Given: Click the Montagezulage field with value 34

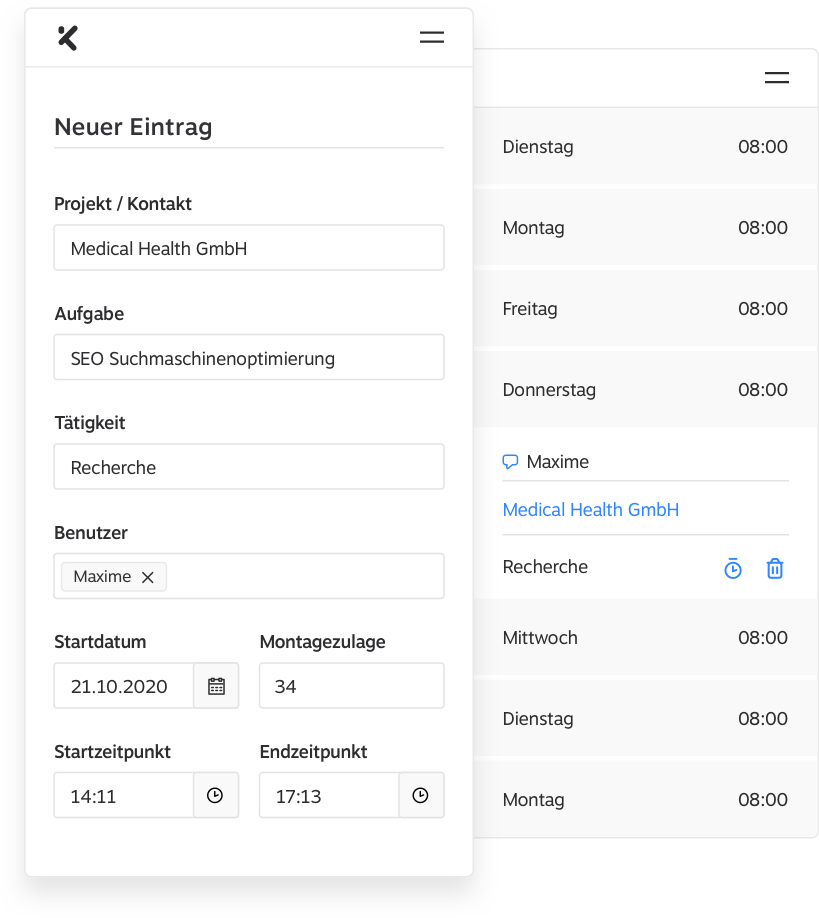Looking at the screenshot, I should (x=351, y=686).
